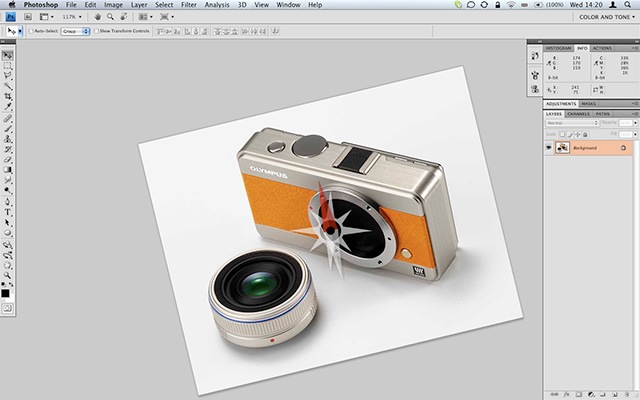This screenshot has width=640, height=400.
Task: Click the foreground color swatch
Action: tap(5, 293)
